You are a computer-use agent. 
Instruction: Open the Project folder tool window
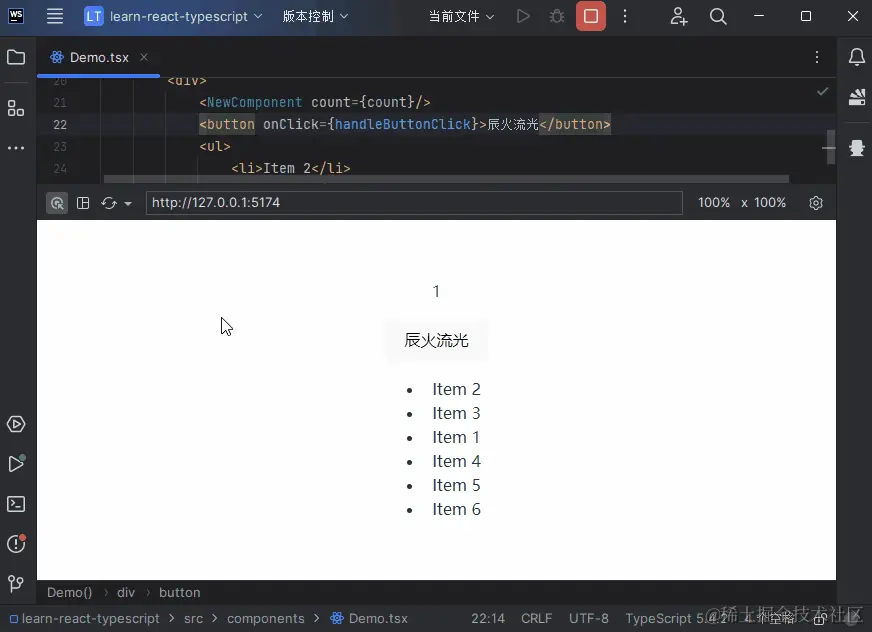tap(16, 57)
